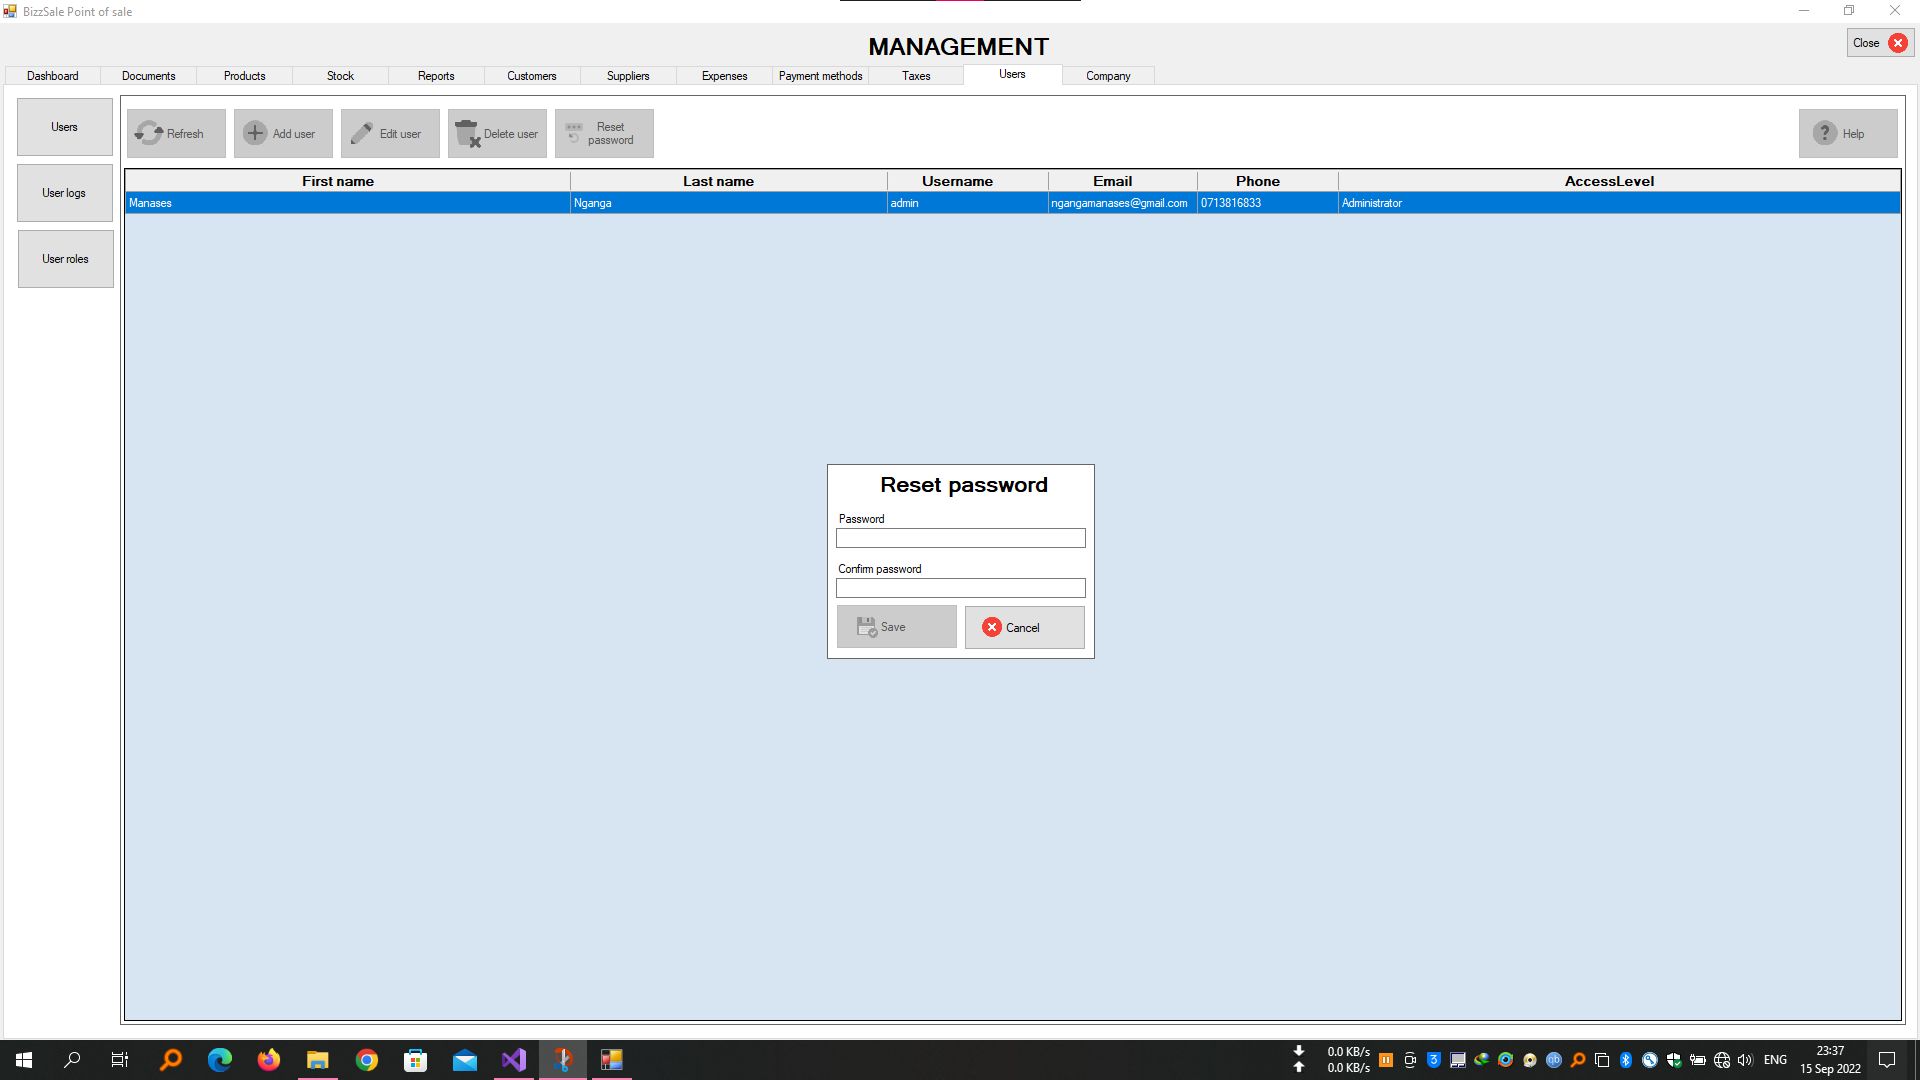The image size is (1920, 1080).
Task: Open Google Chrome from the taskbar
Action: click(x=367, y=1060)
